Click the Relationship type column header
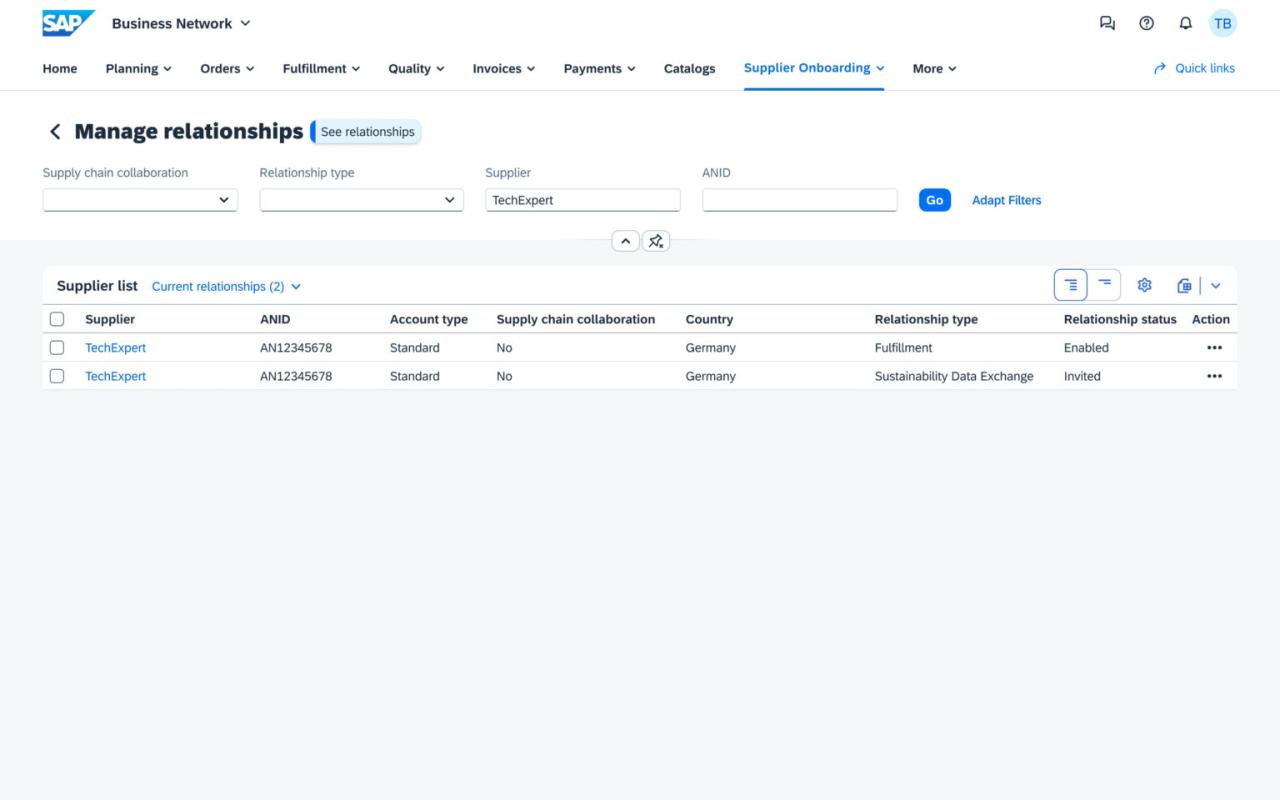The image size is (1280, 800). point(926,319)
